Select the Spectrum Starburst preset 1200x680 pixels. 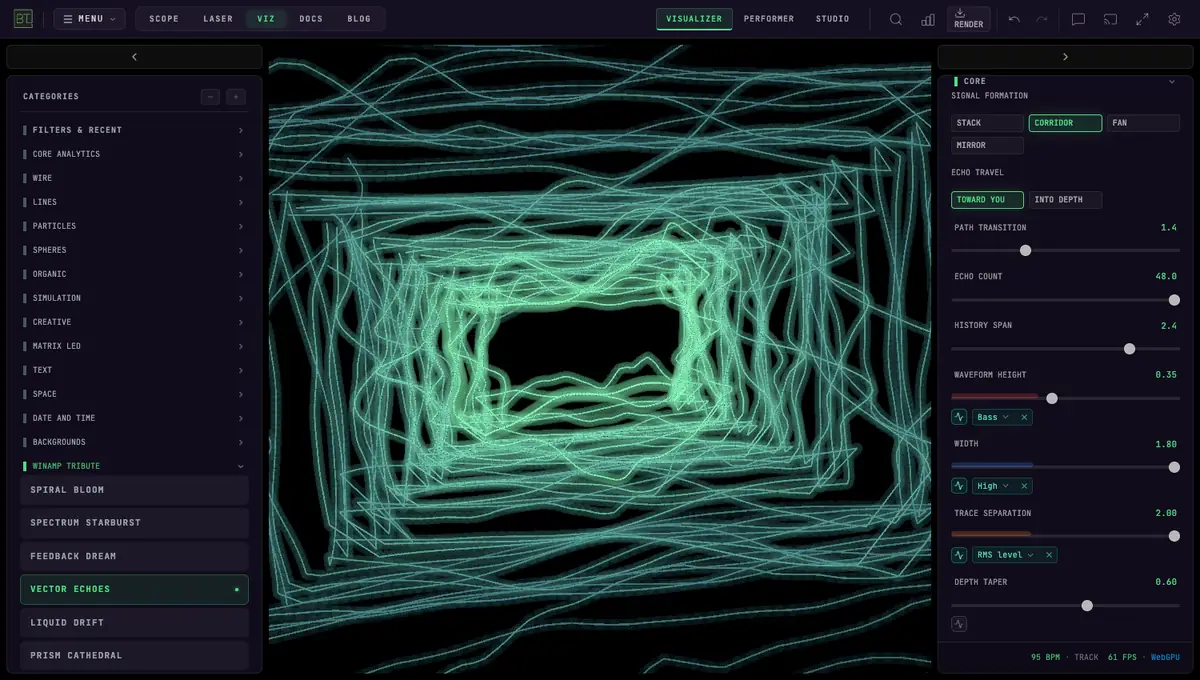click(134, 523)
